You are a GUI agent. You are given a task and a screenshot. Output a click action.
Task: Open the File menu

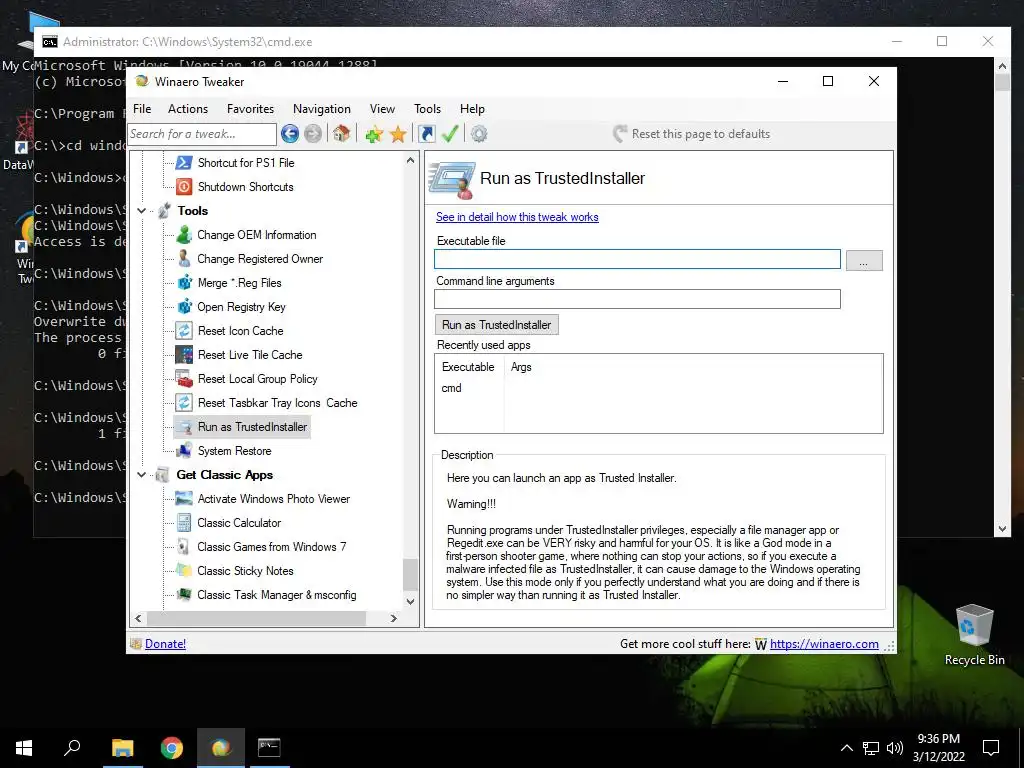(142, 109)
